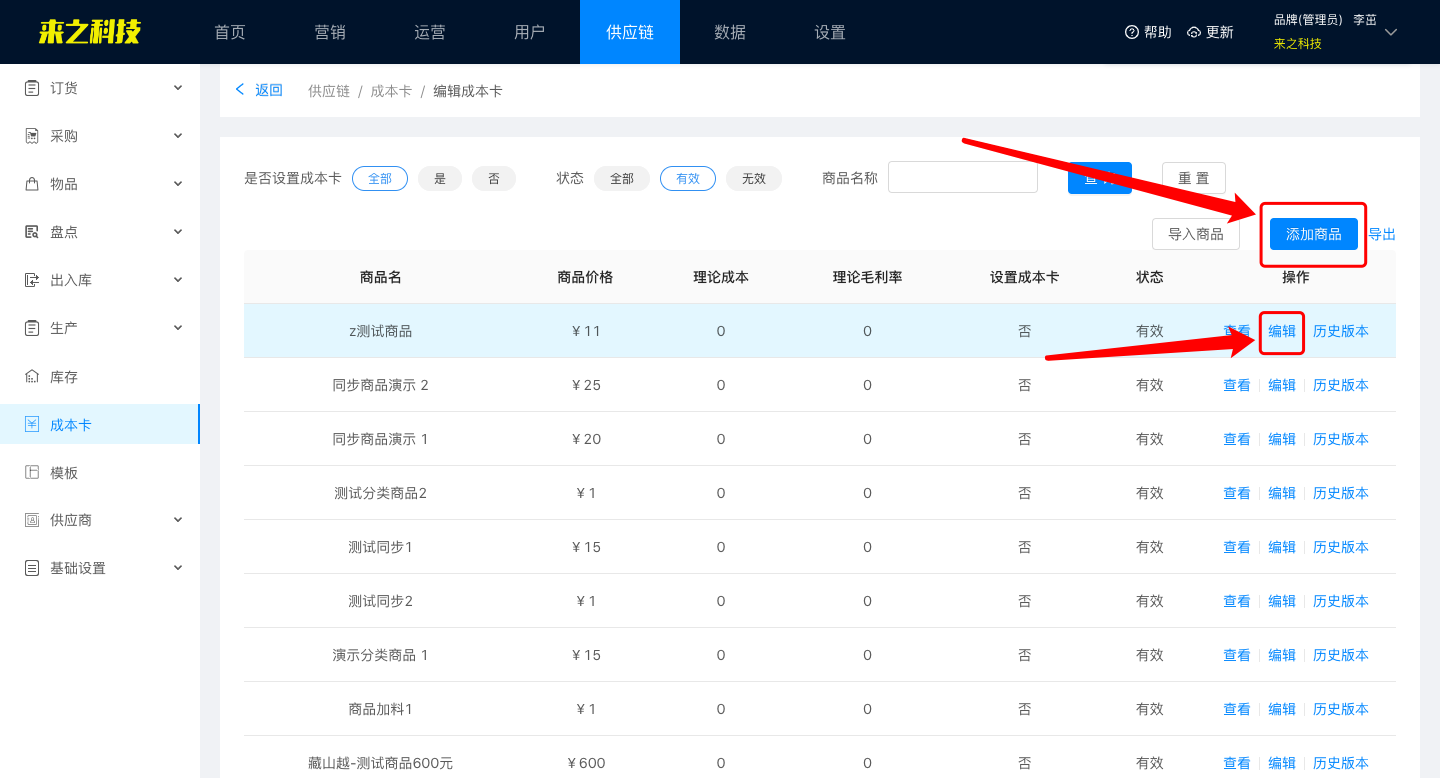Click the 出入库 sidebar icon
The height and width of the screenshot is (778, 1440).
(x=32, y=280)
